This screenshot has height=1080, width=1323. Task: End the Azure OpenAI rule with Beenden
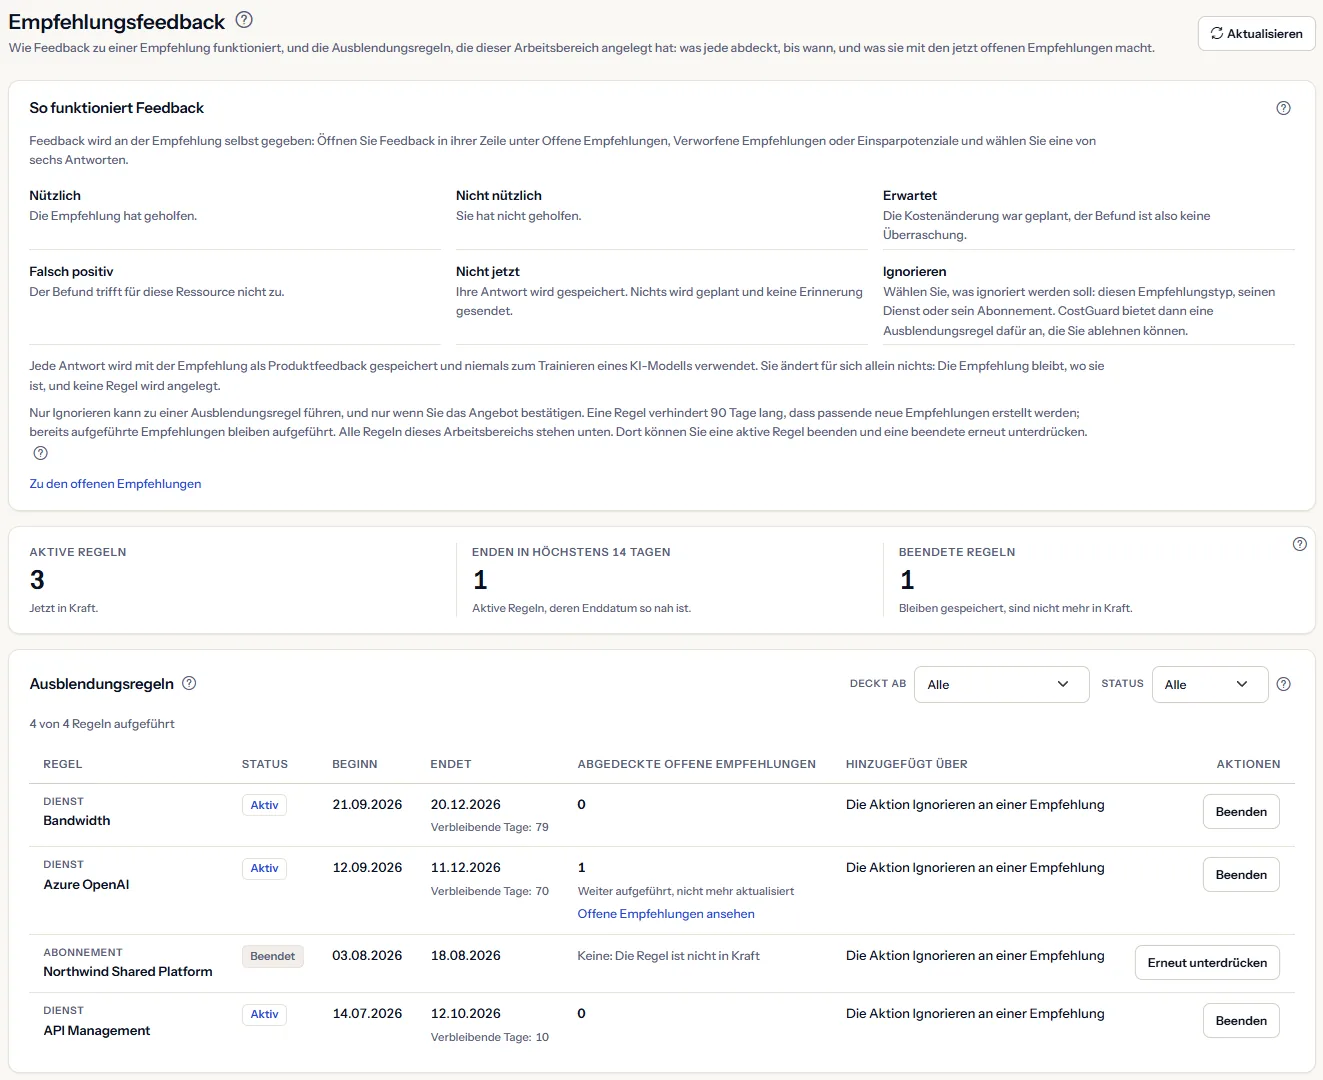1240,875
